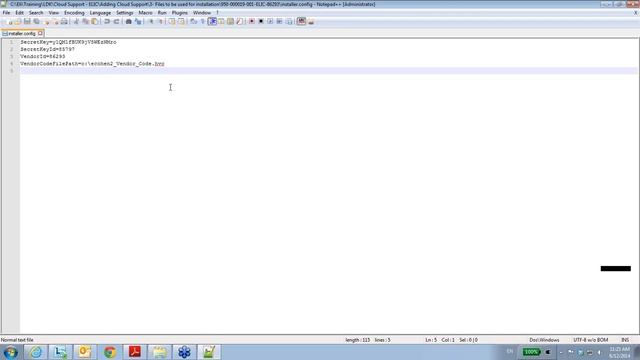Click the Save toolbar icon
This screenshot has height=360, width=640.
[27, 21]
